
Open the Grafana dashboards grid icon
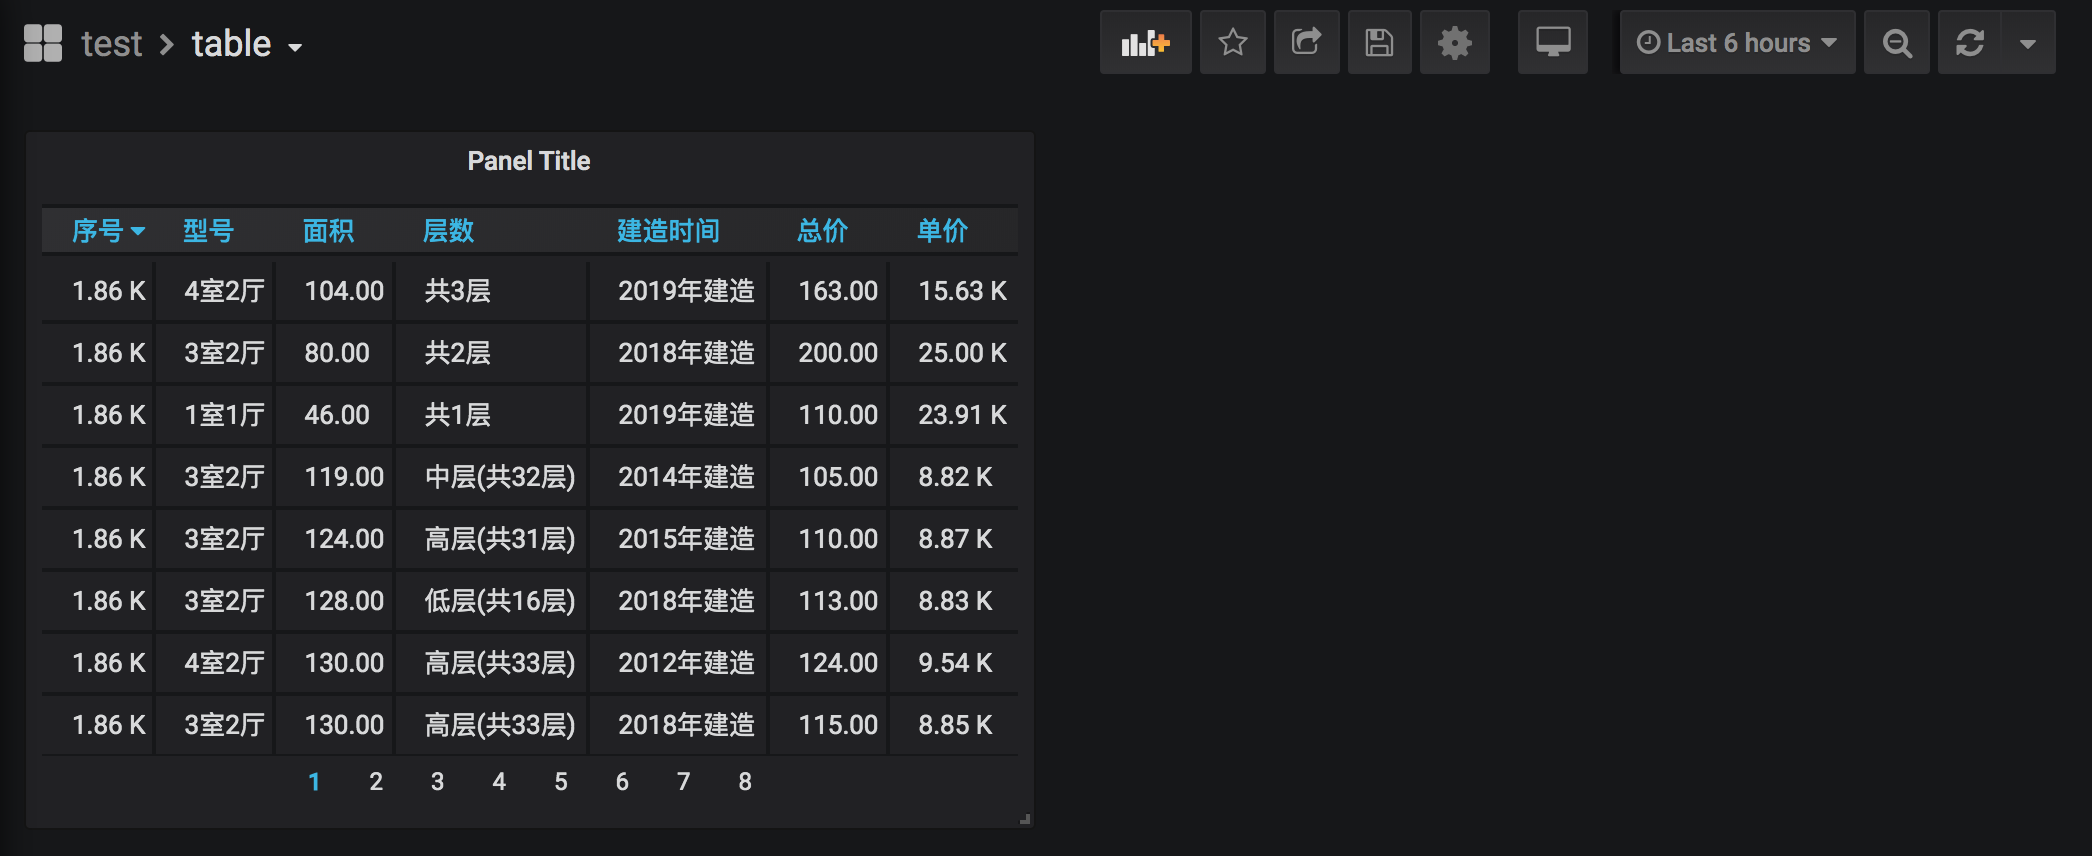(43, 43)
